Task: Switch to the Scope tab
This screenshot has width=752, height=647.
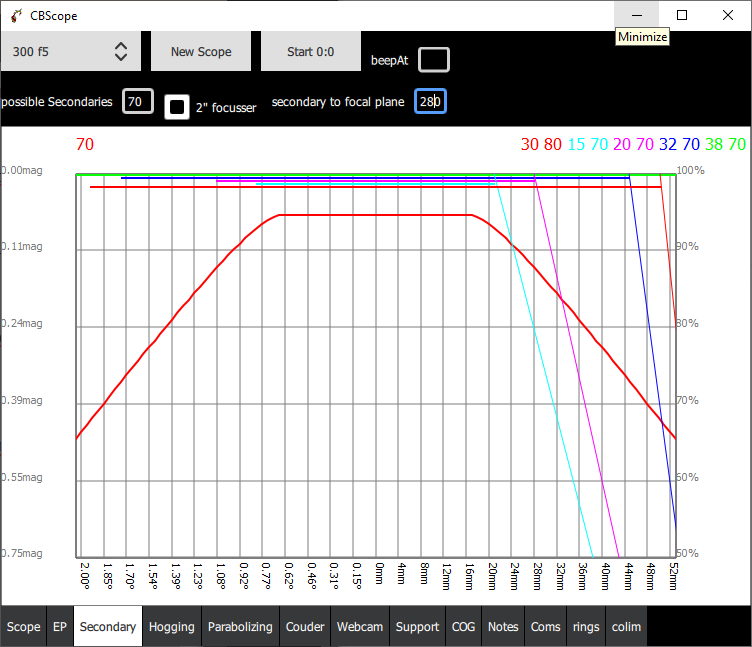Action: [24, 626]
